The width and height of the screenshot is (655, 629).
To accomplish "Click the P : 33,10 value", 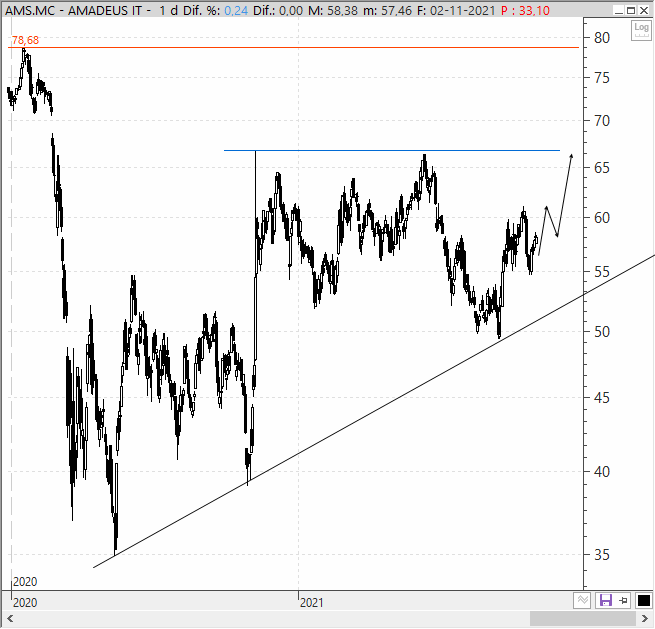I will click(525, 10).
